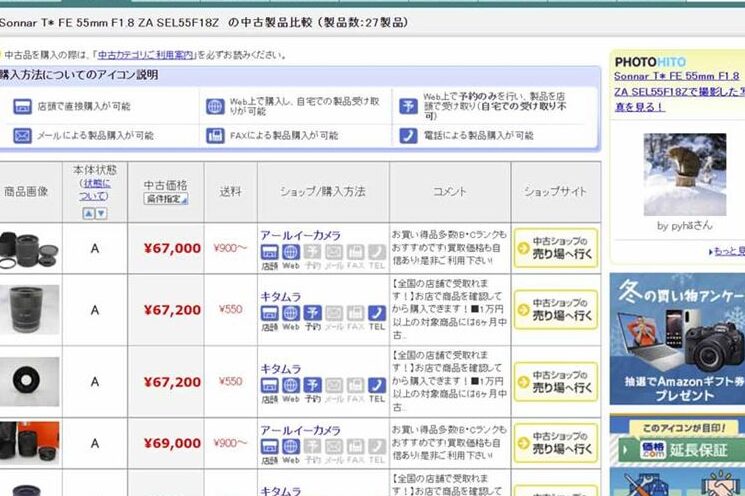This screenshot has width=745, height=496.
Task: Go to shop site for ¥67,000 listing
Action: click(x=556, y=249)
